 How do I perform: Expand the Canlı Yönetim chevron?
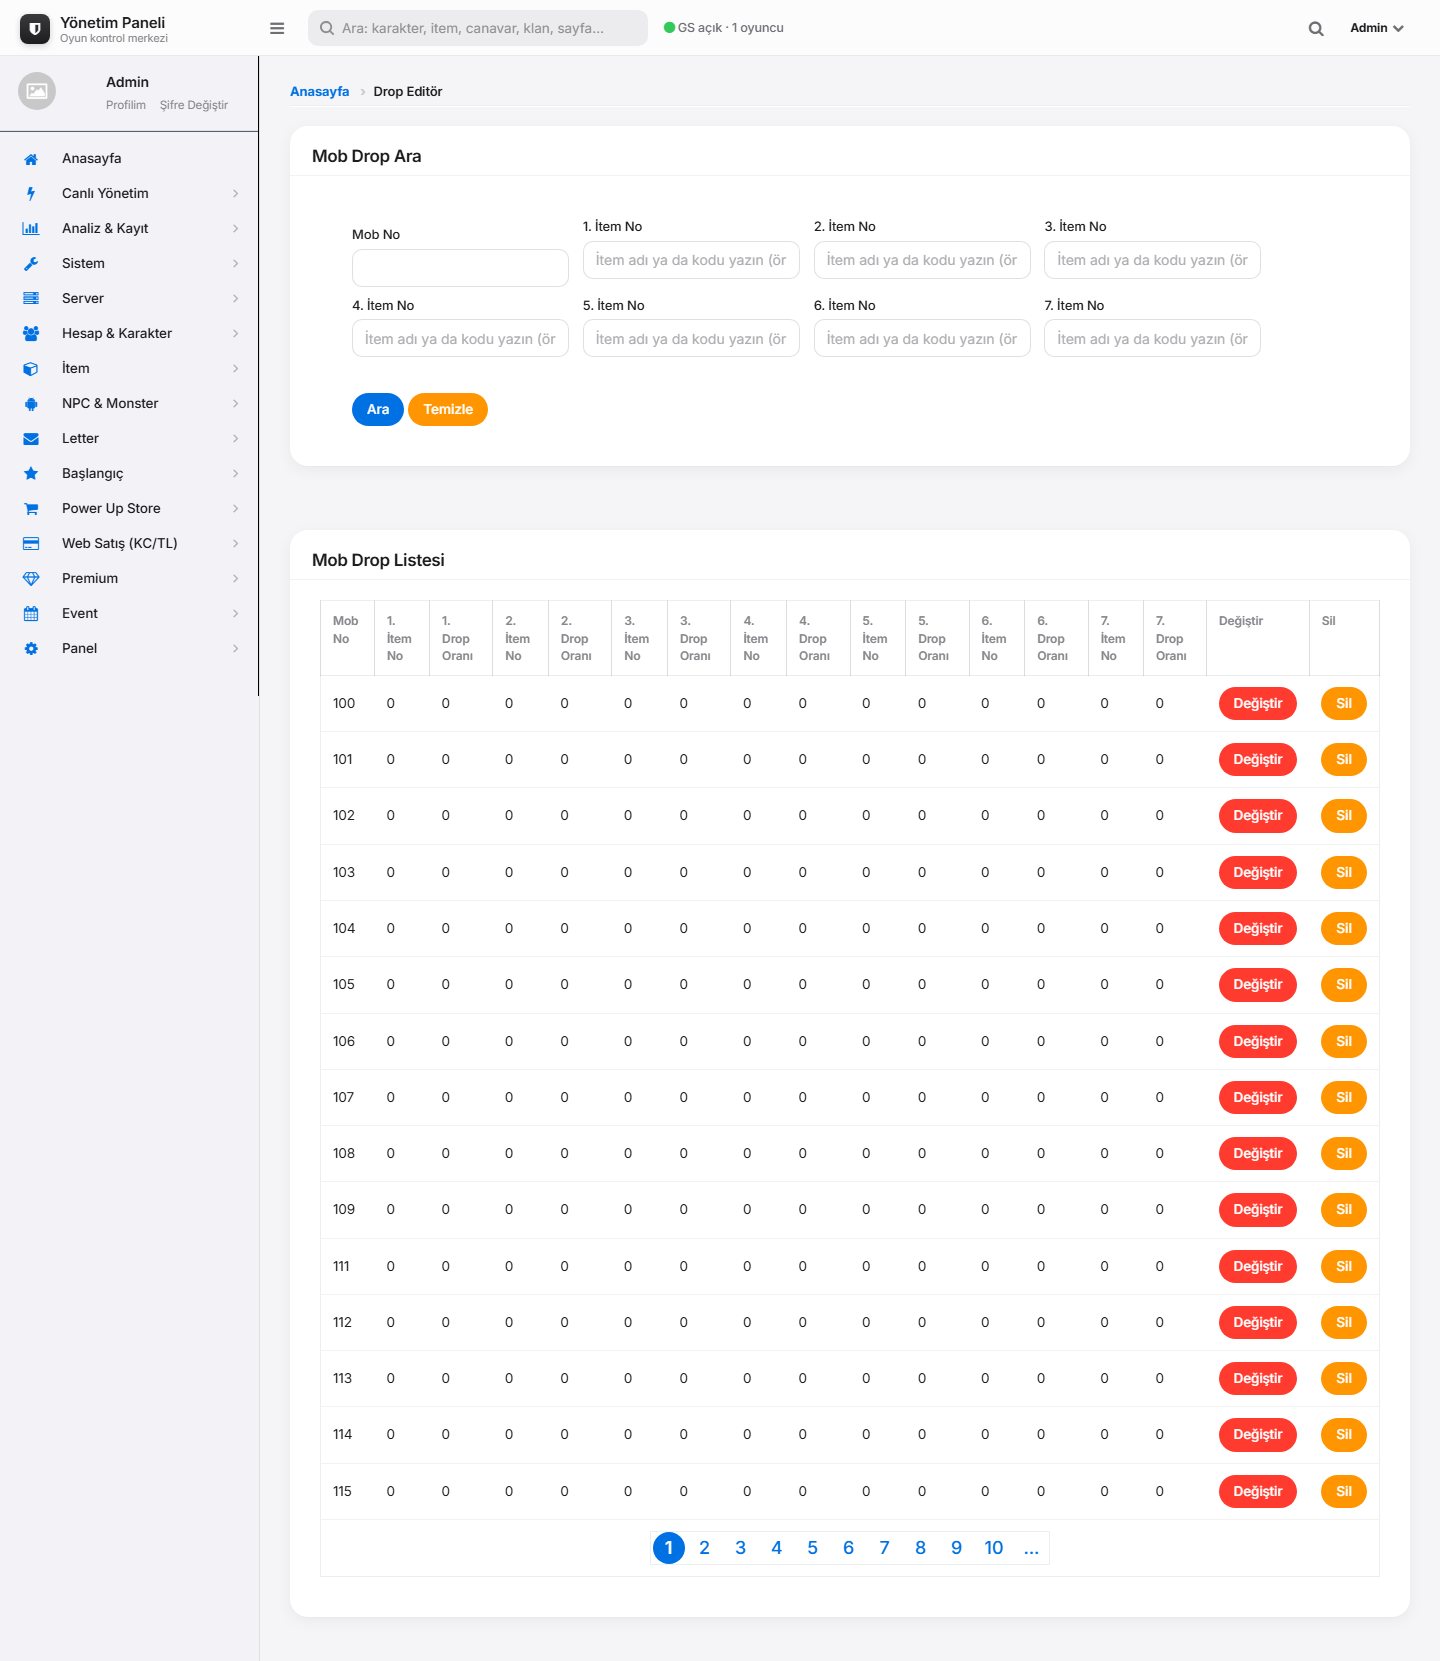[236, 194]
